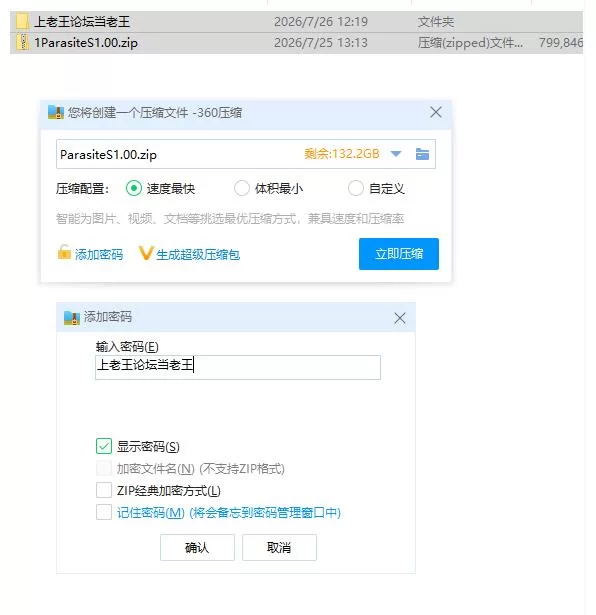Screen dimensions: 596x615
Task: Choose the 自定义 compression setting
Action: pyautogui.click(x=356, y=188)
